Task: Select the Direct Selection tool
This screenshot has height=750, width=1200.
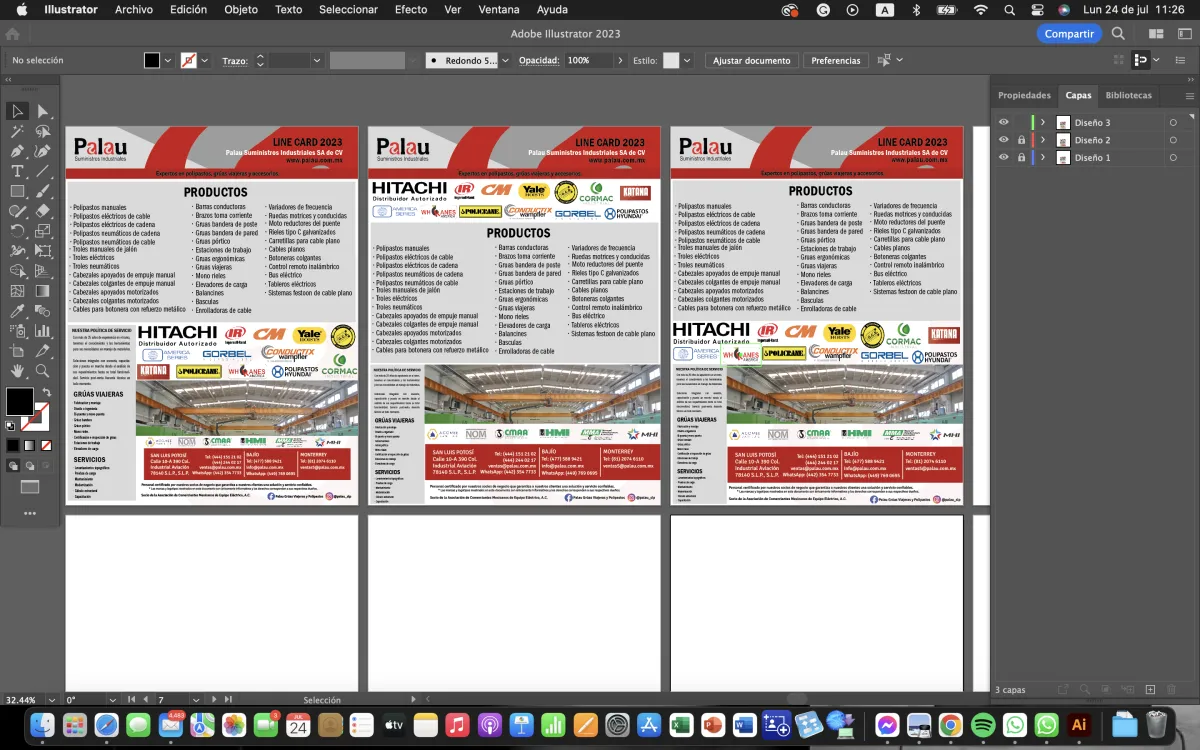Action: pos(43,111)
